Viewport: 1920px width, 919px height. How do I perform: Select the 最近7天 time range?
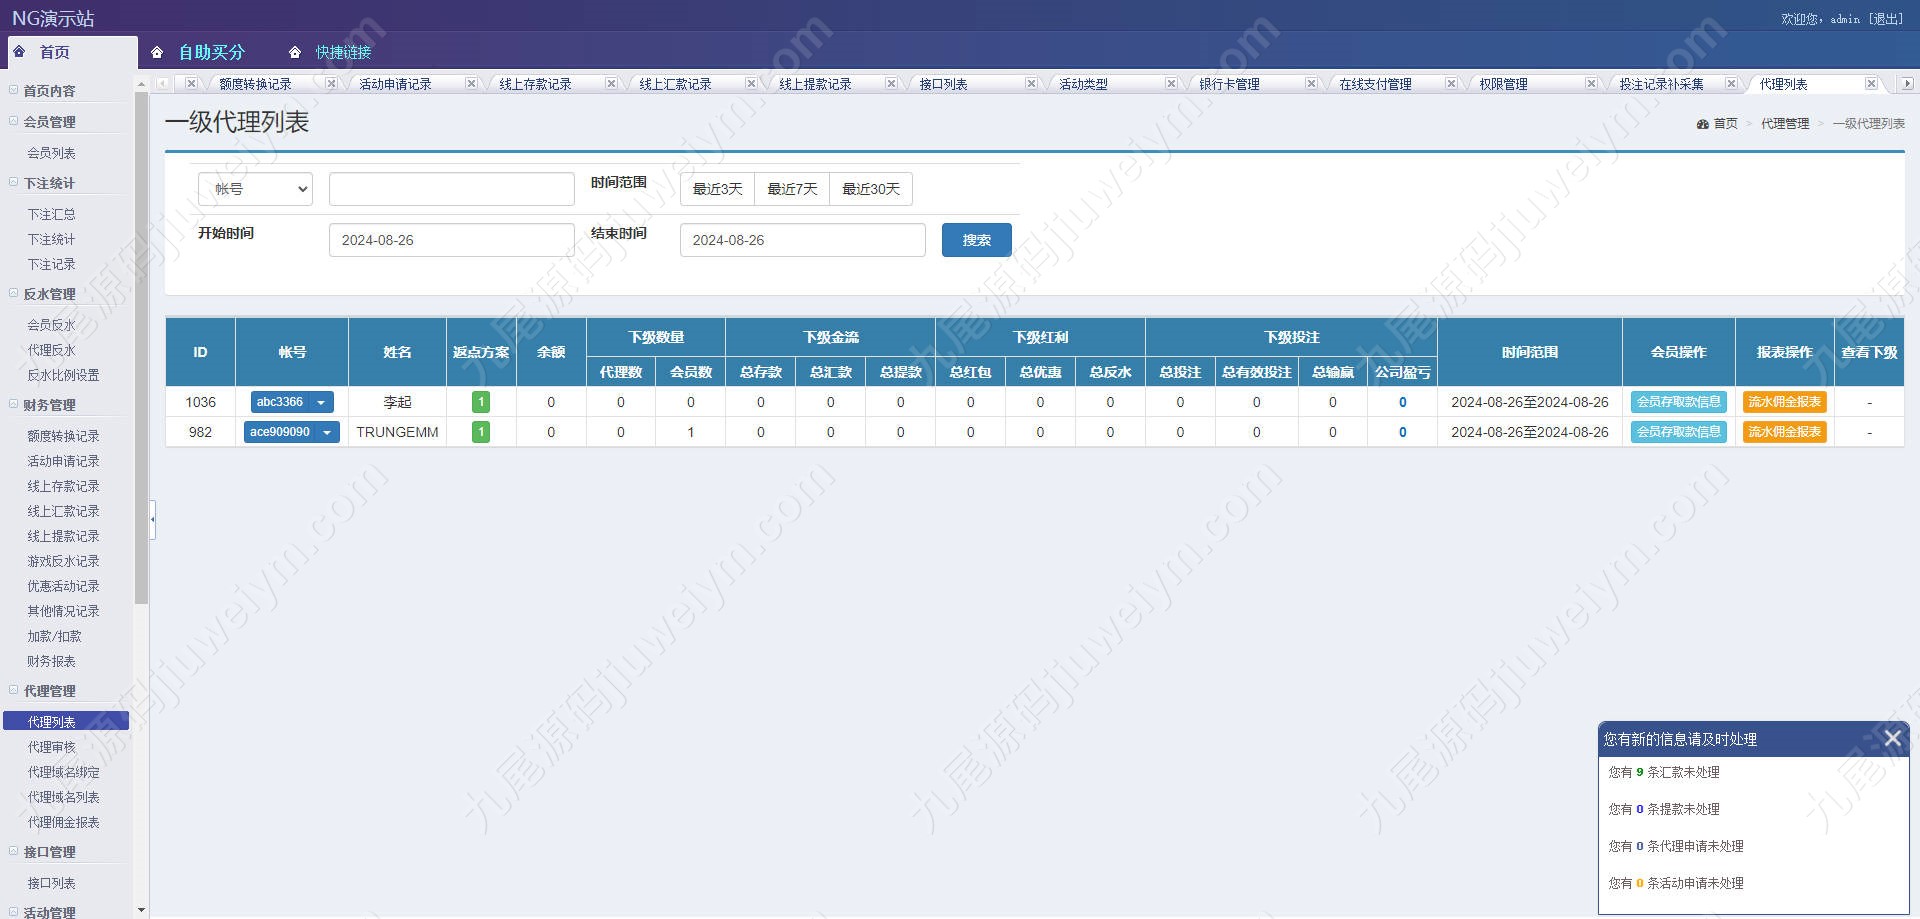point(792,189)
